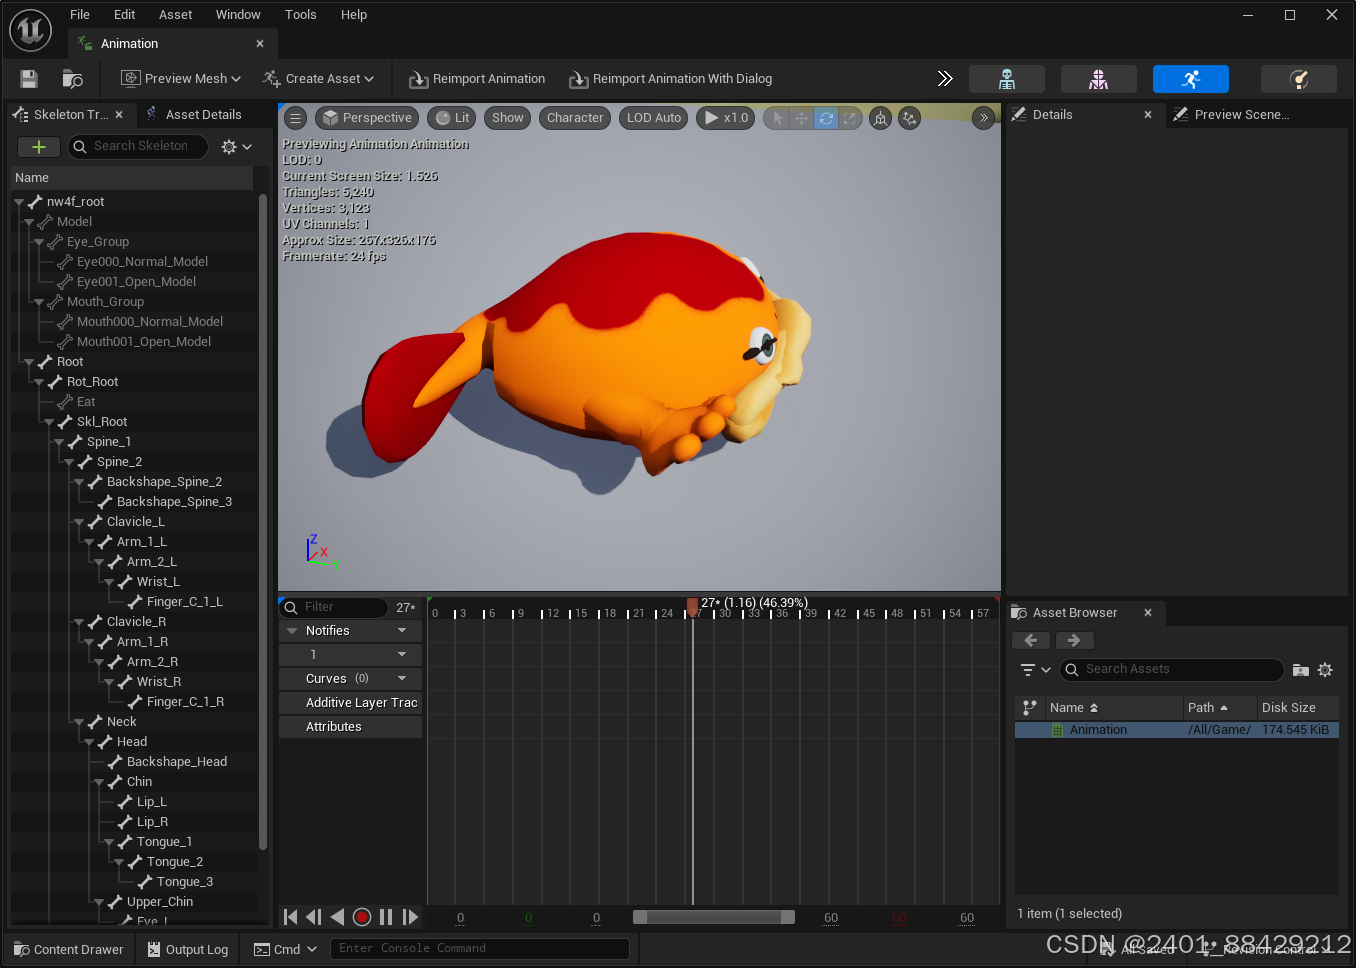Save the current animation asset
The image size is (1356, 968).
29,79
